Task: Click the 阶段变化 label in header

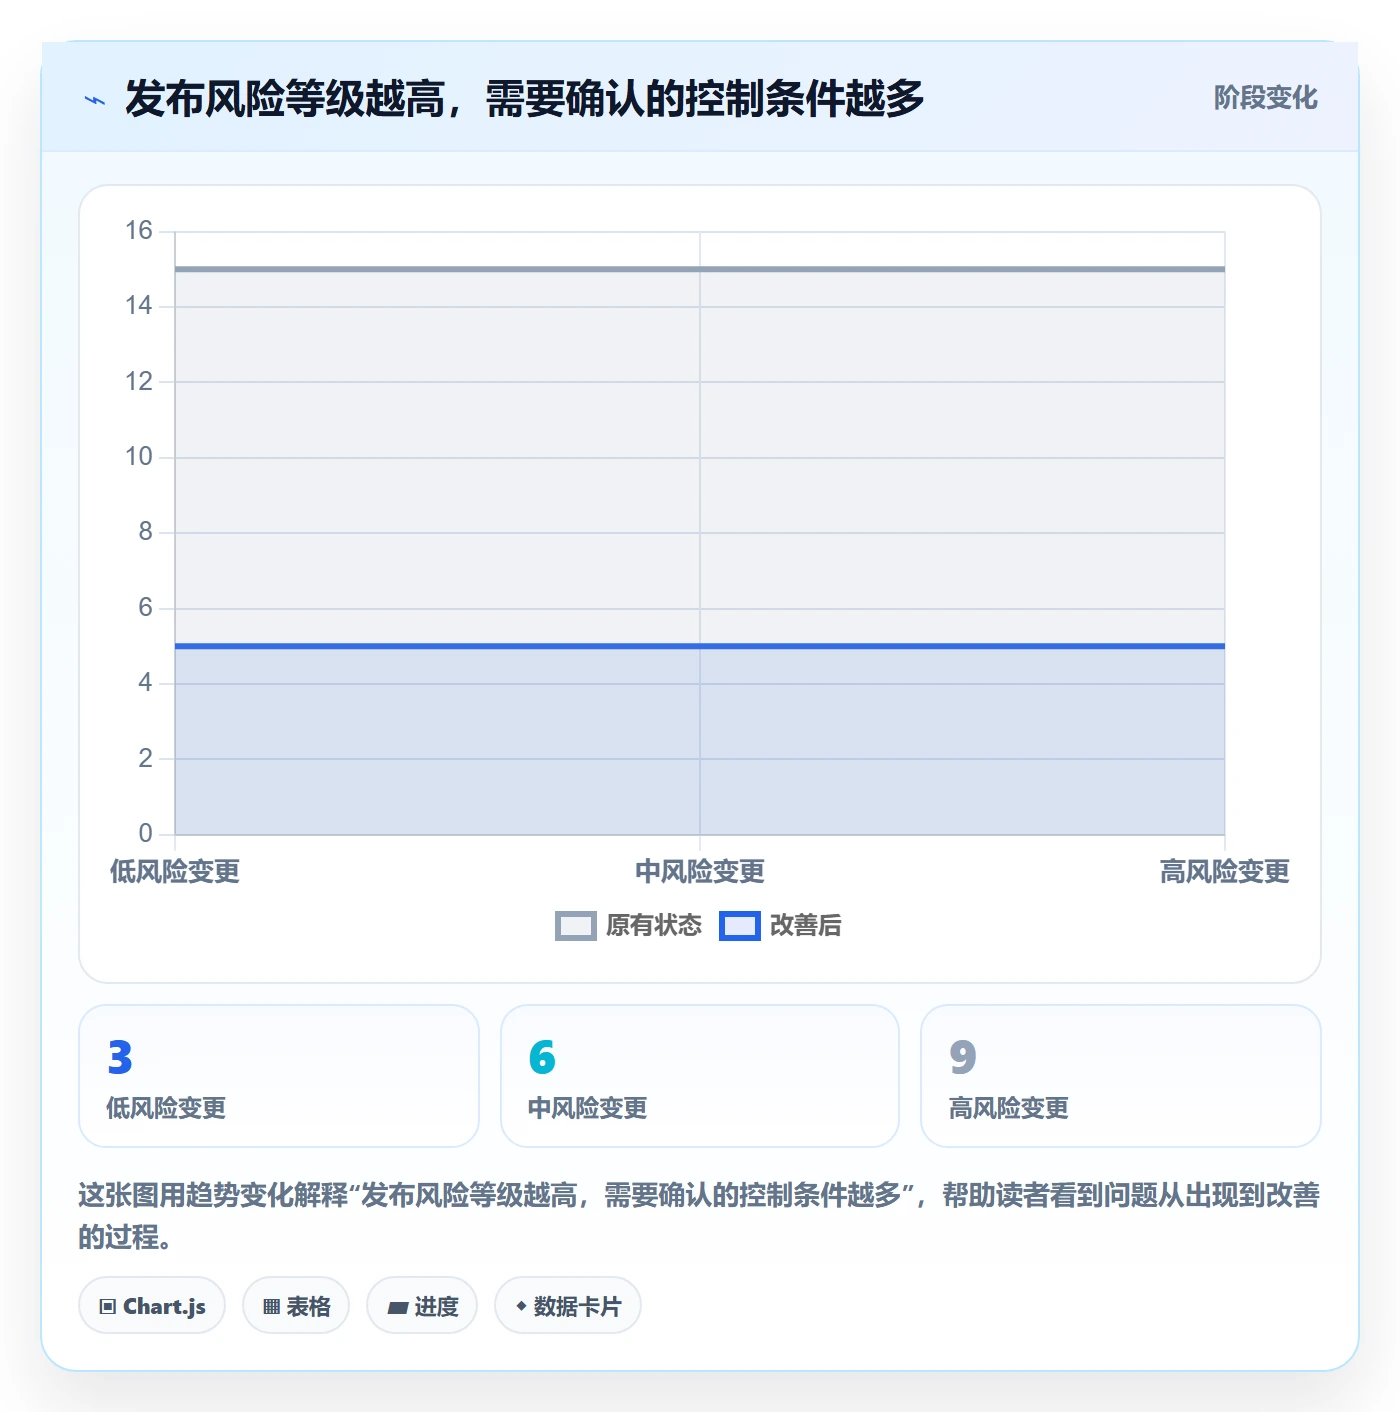Action: coord(1265,98)
